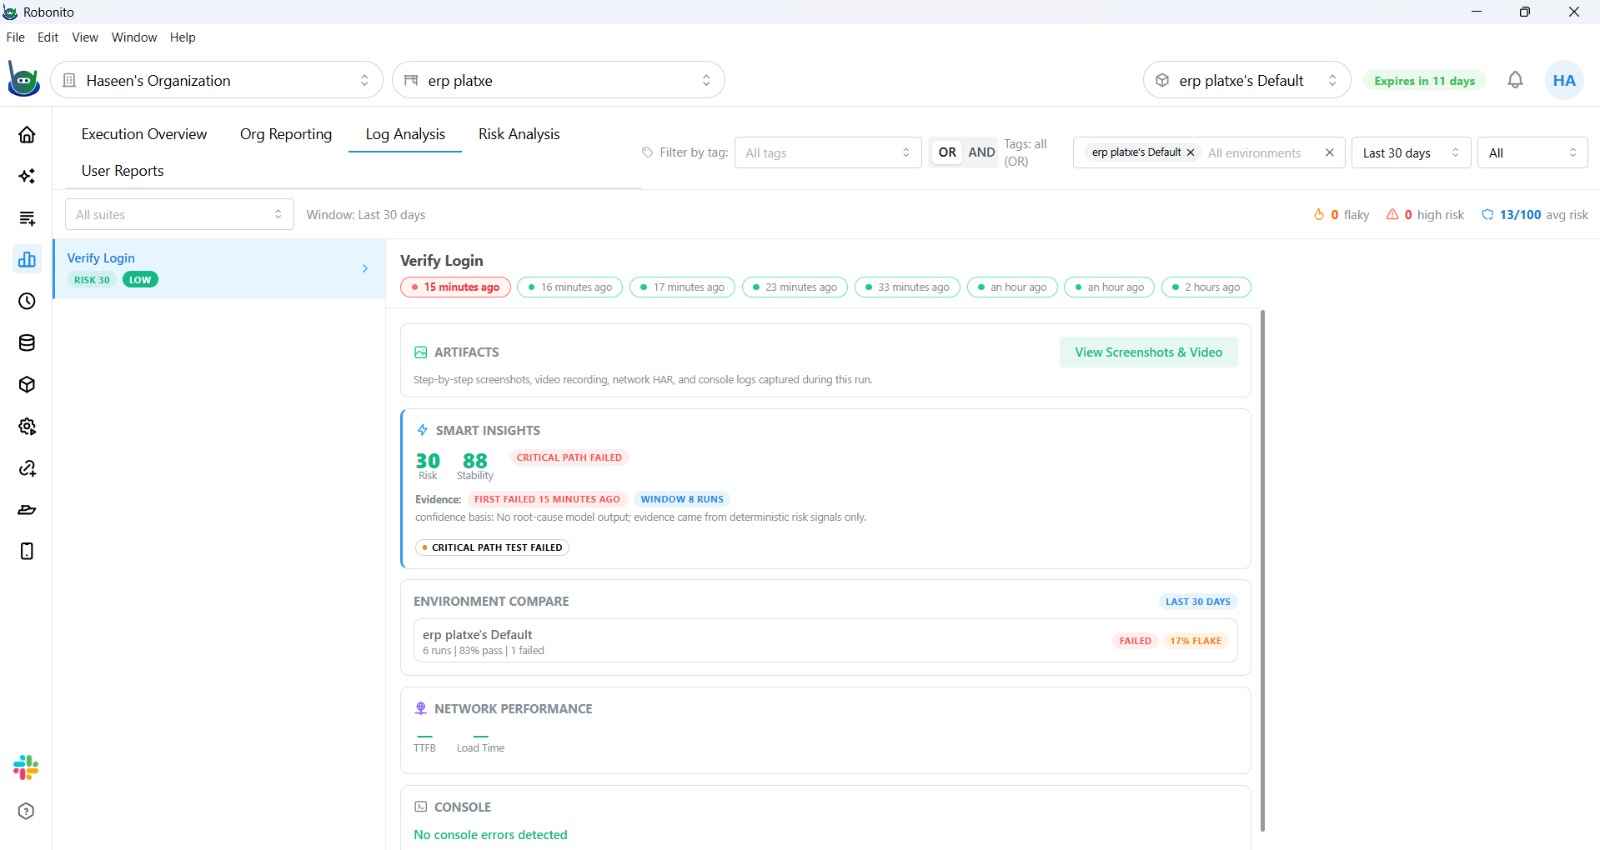The width and height of the screenshot is (1600, 850).
Task: Open the HA user avatar
Action: click(1564, 80)
